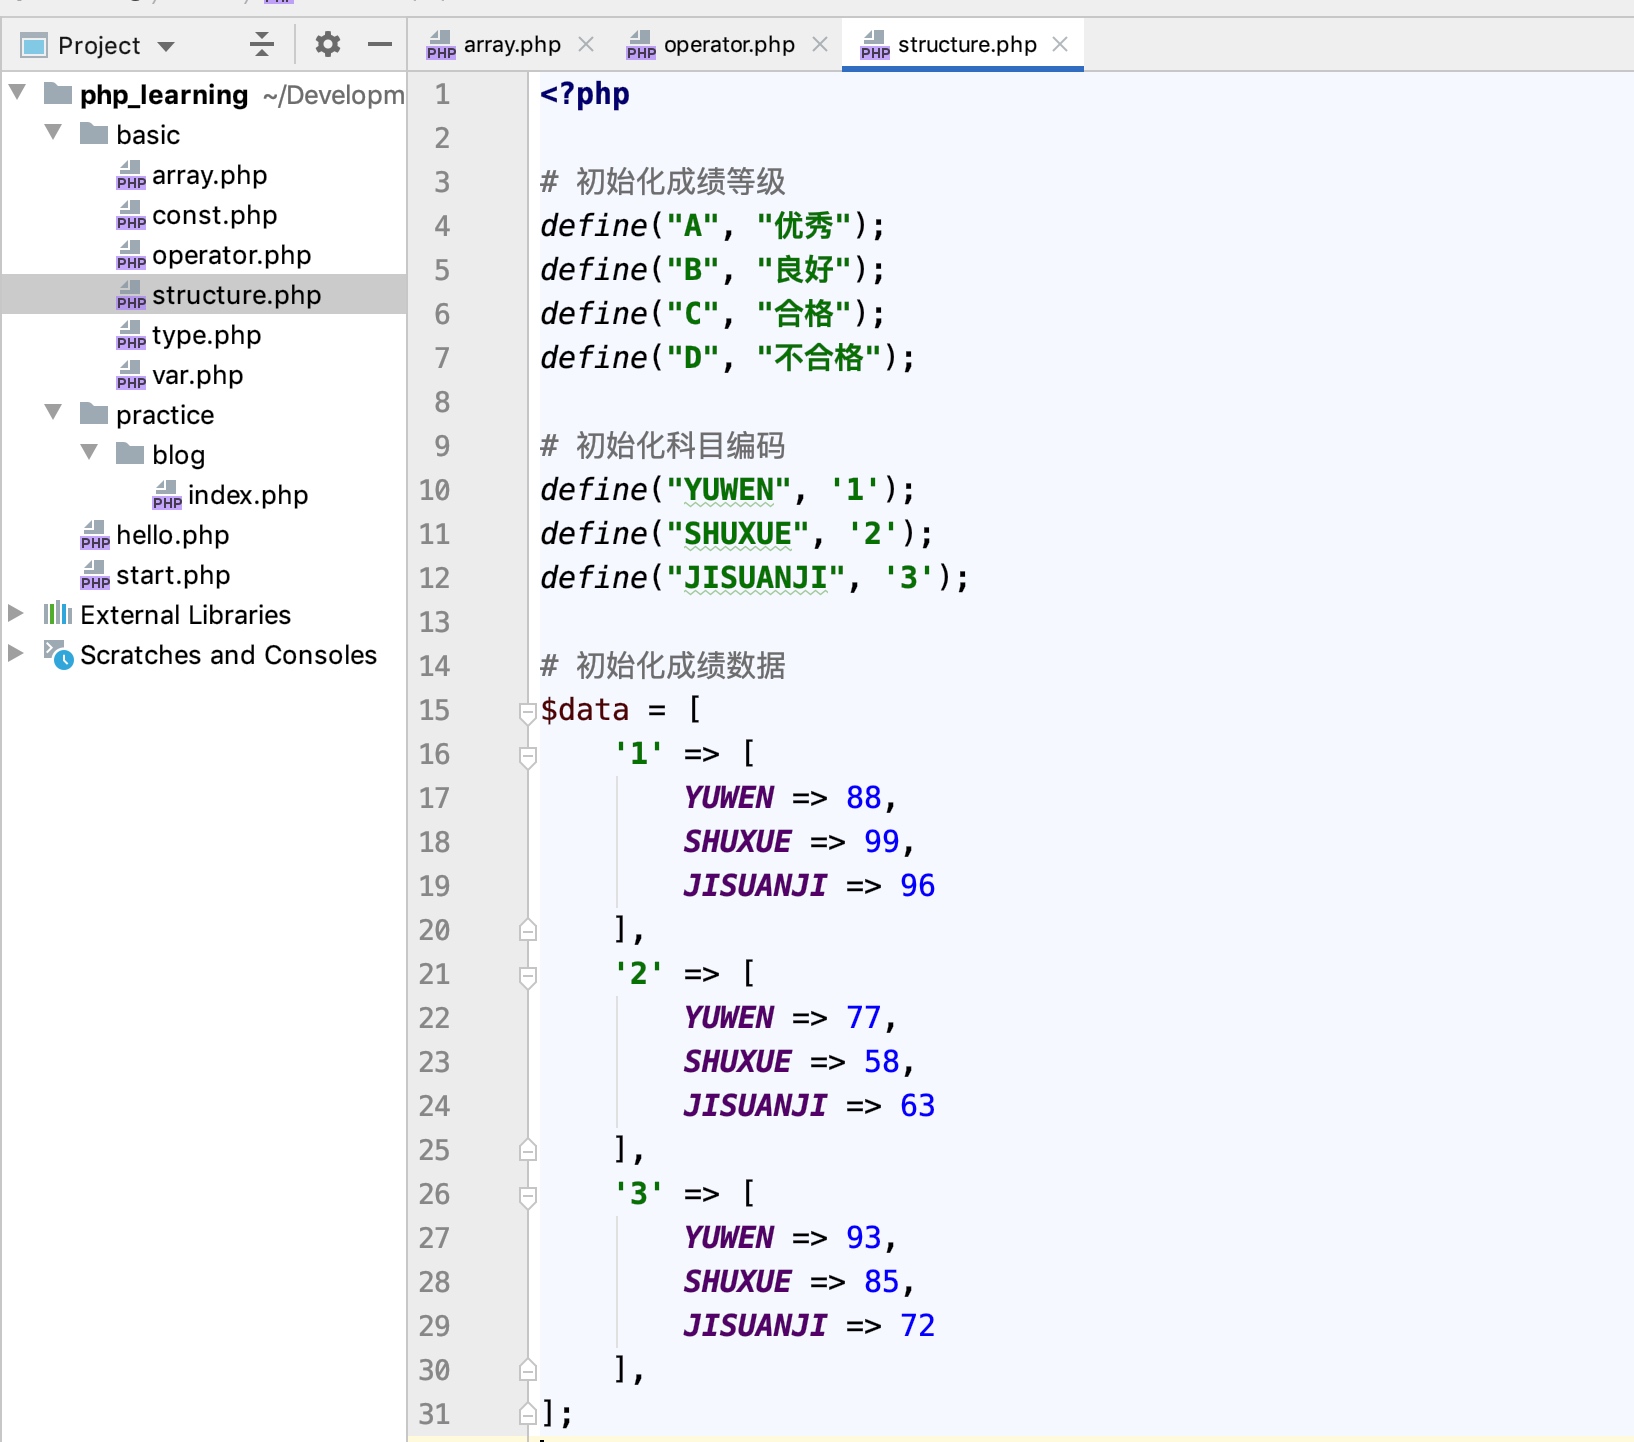Click the PHP icon on the structure.php tab

click(875, 45)
